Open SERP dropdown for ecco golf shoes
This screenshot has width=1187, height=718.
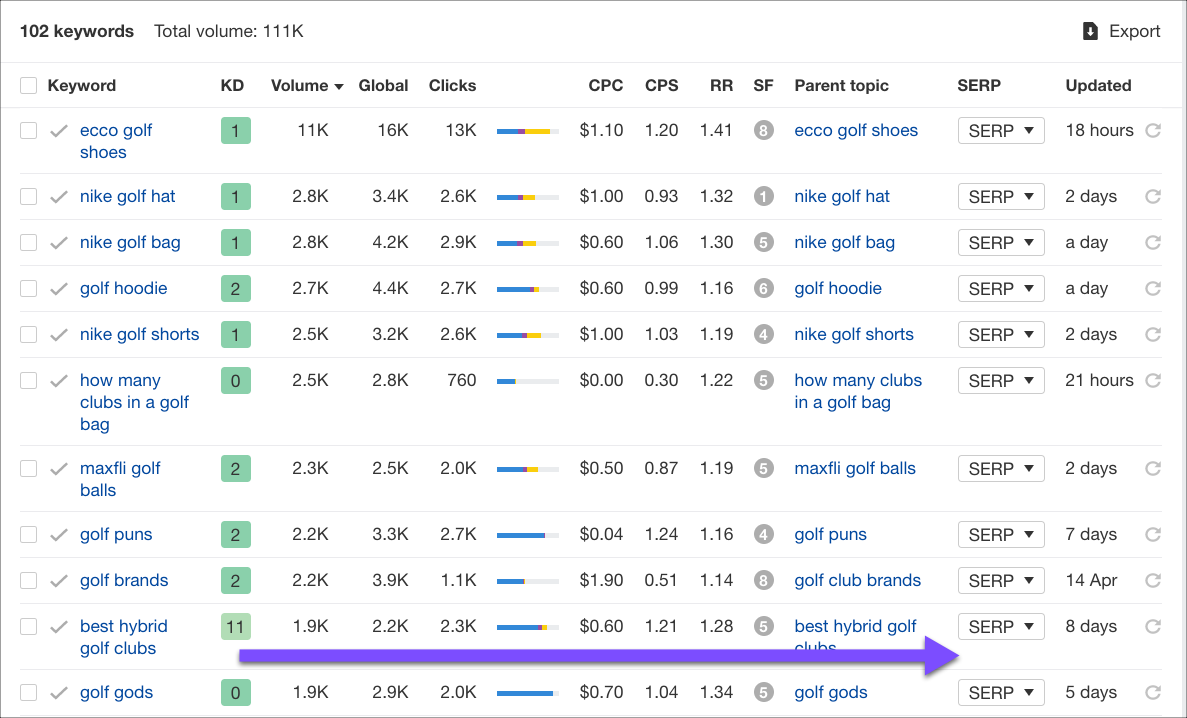pos(1001,130)
